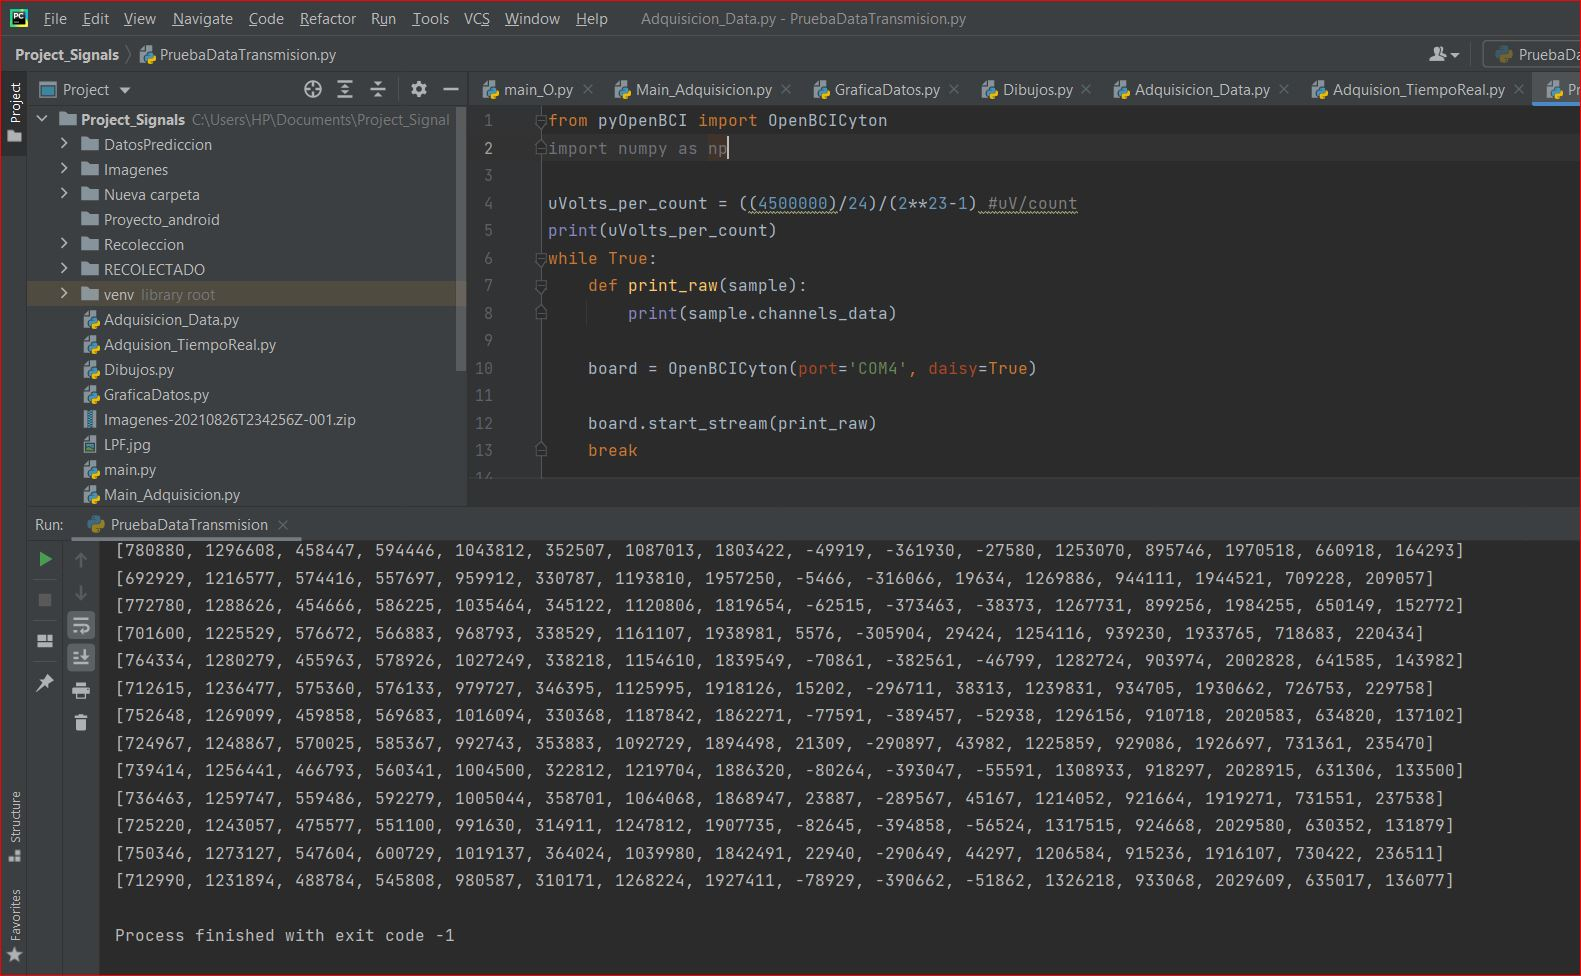Pin the Run tab with pin icon
This screenshot has height=976, width=1581.
pos(45,683)
